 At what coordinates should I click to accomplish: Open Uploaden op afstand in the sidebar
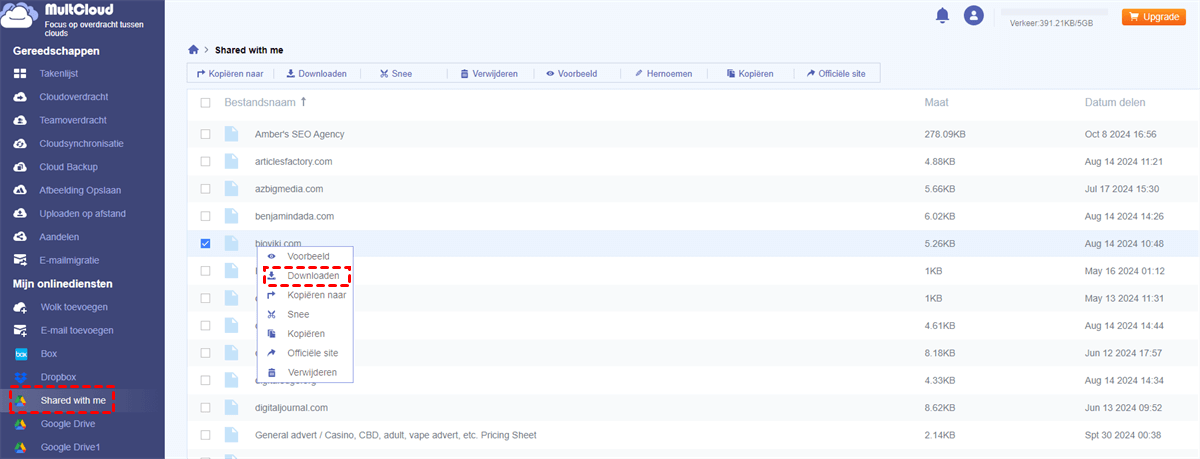(x=82, y=213)
